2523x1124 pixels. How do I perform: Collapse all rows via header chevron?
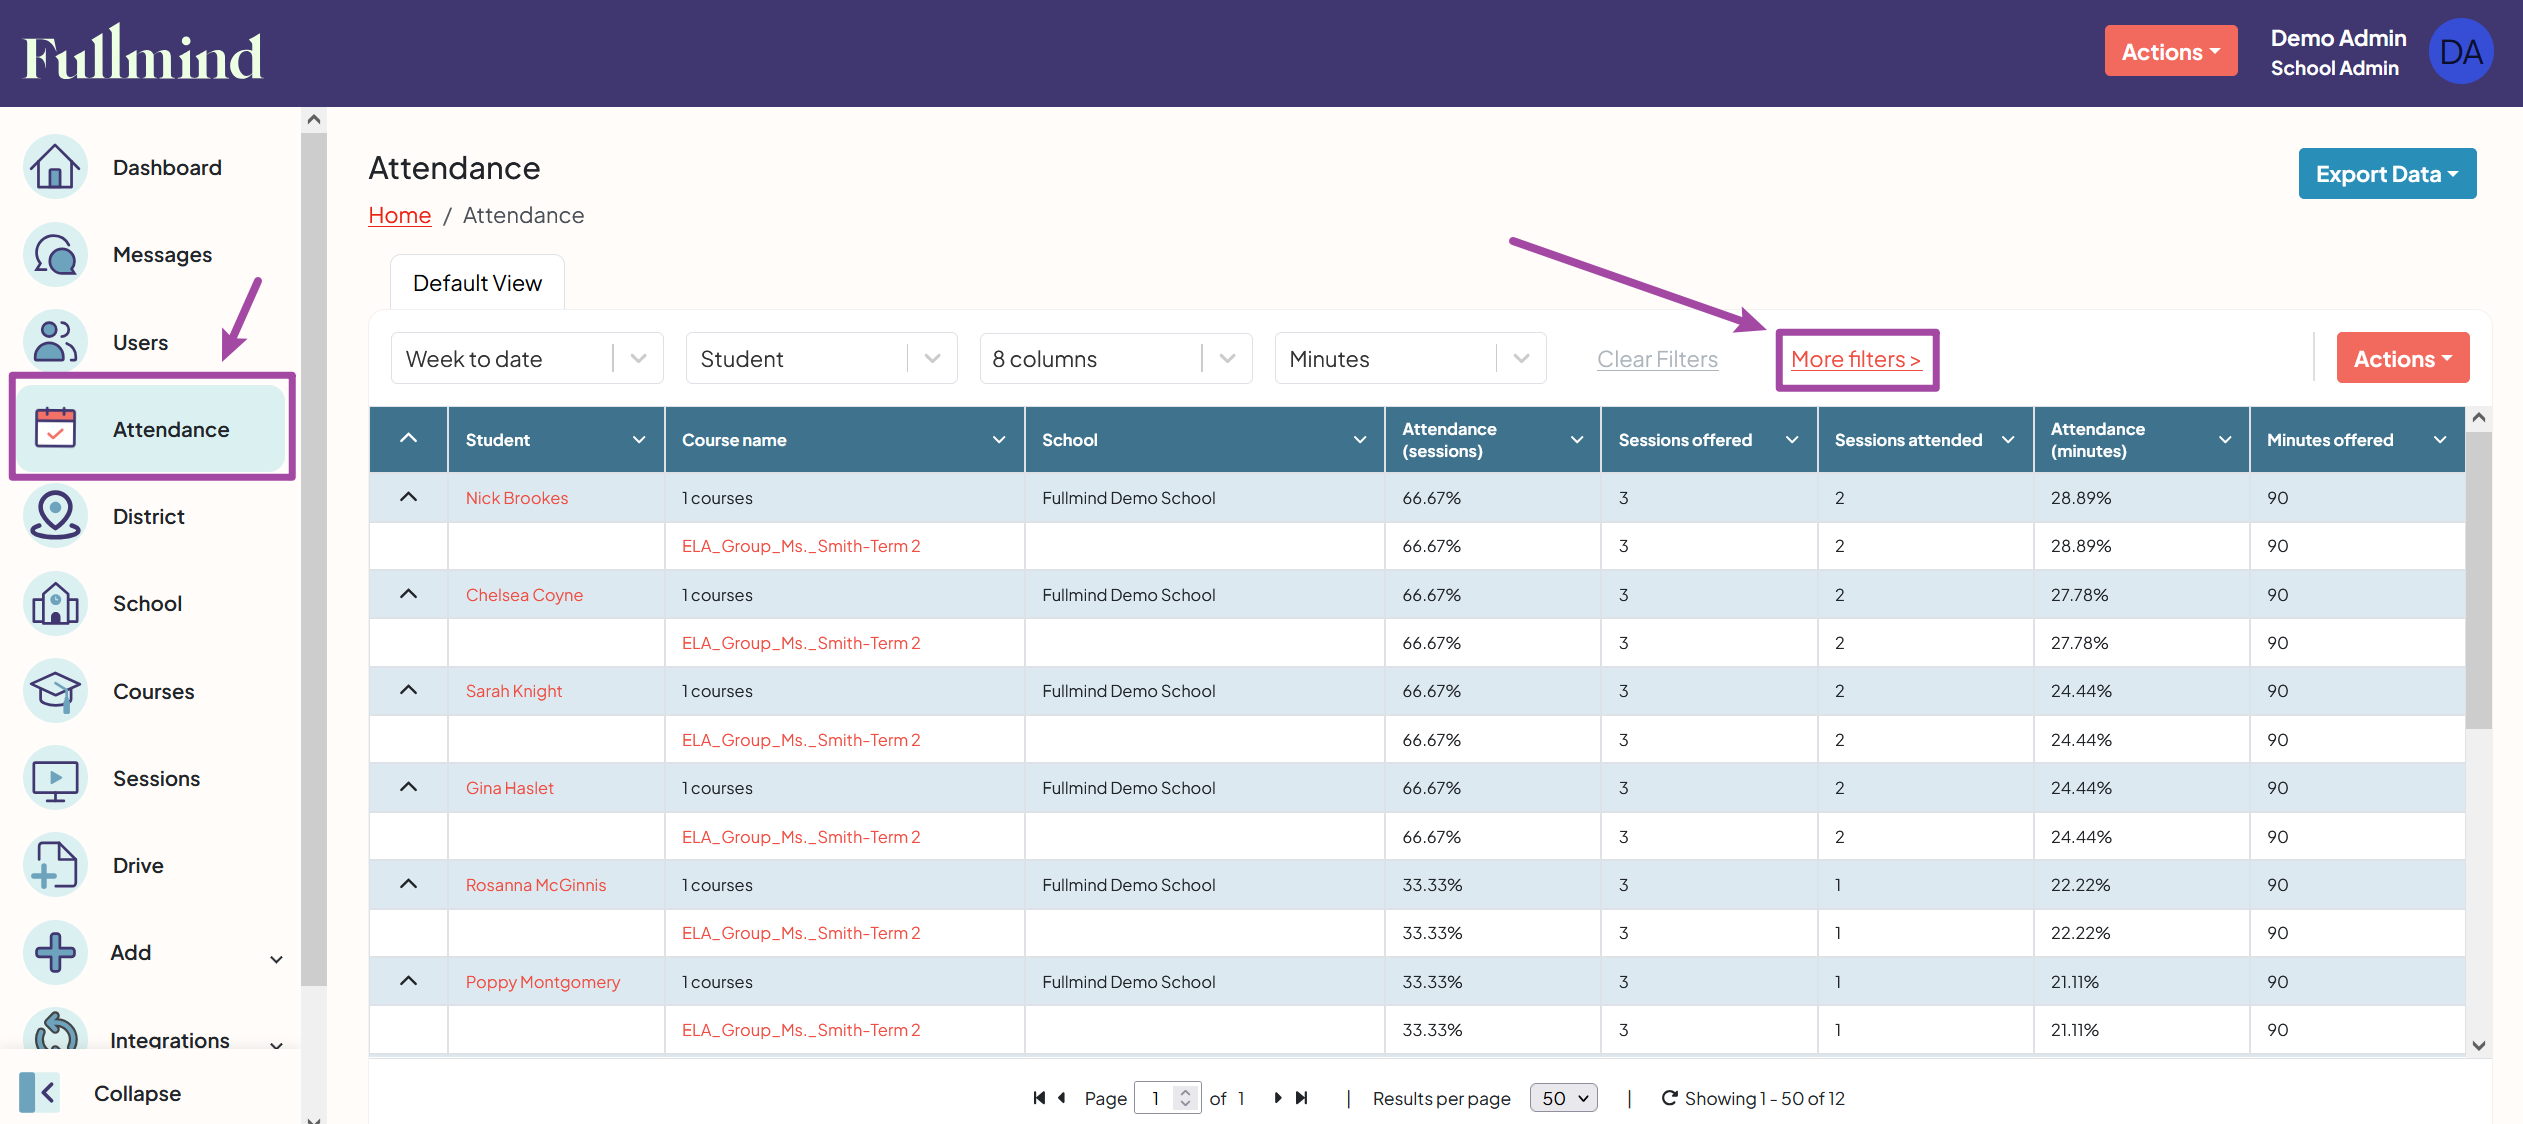click(408, 438)
